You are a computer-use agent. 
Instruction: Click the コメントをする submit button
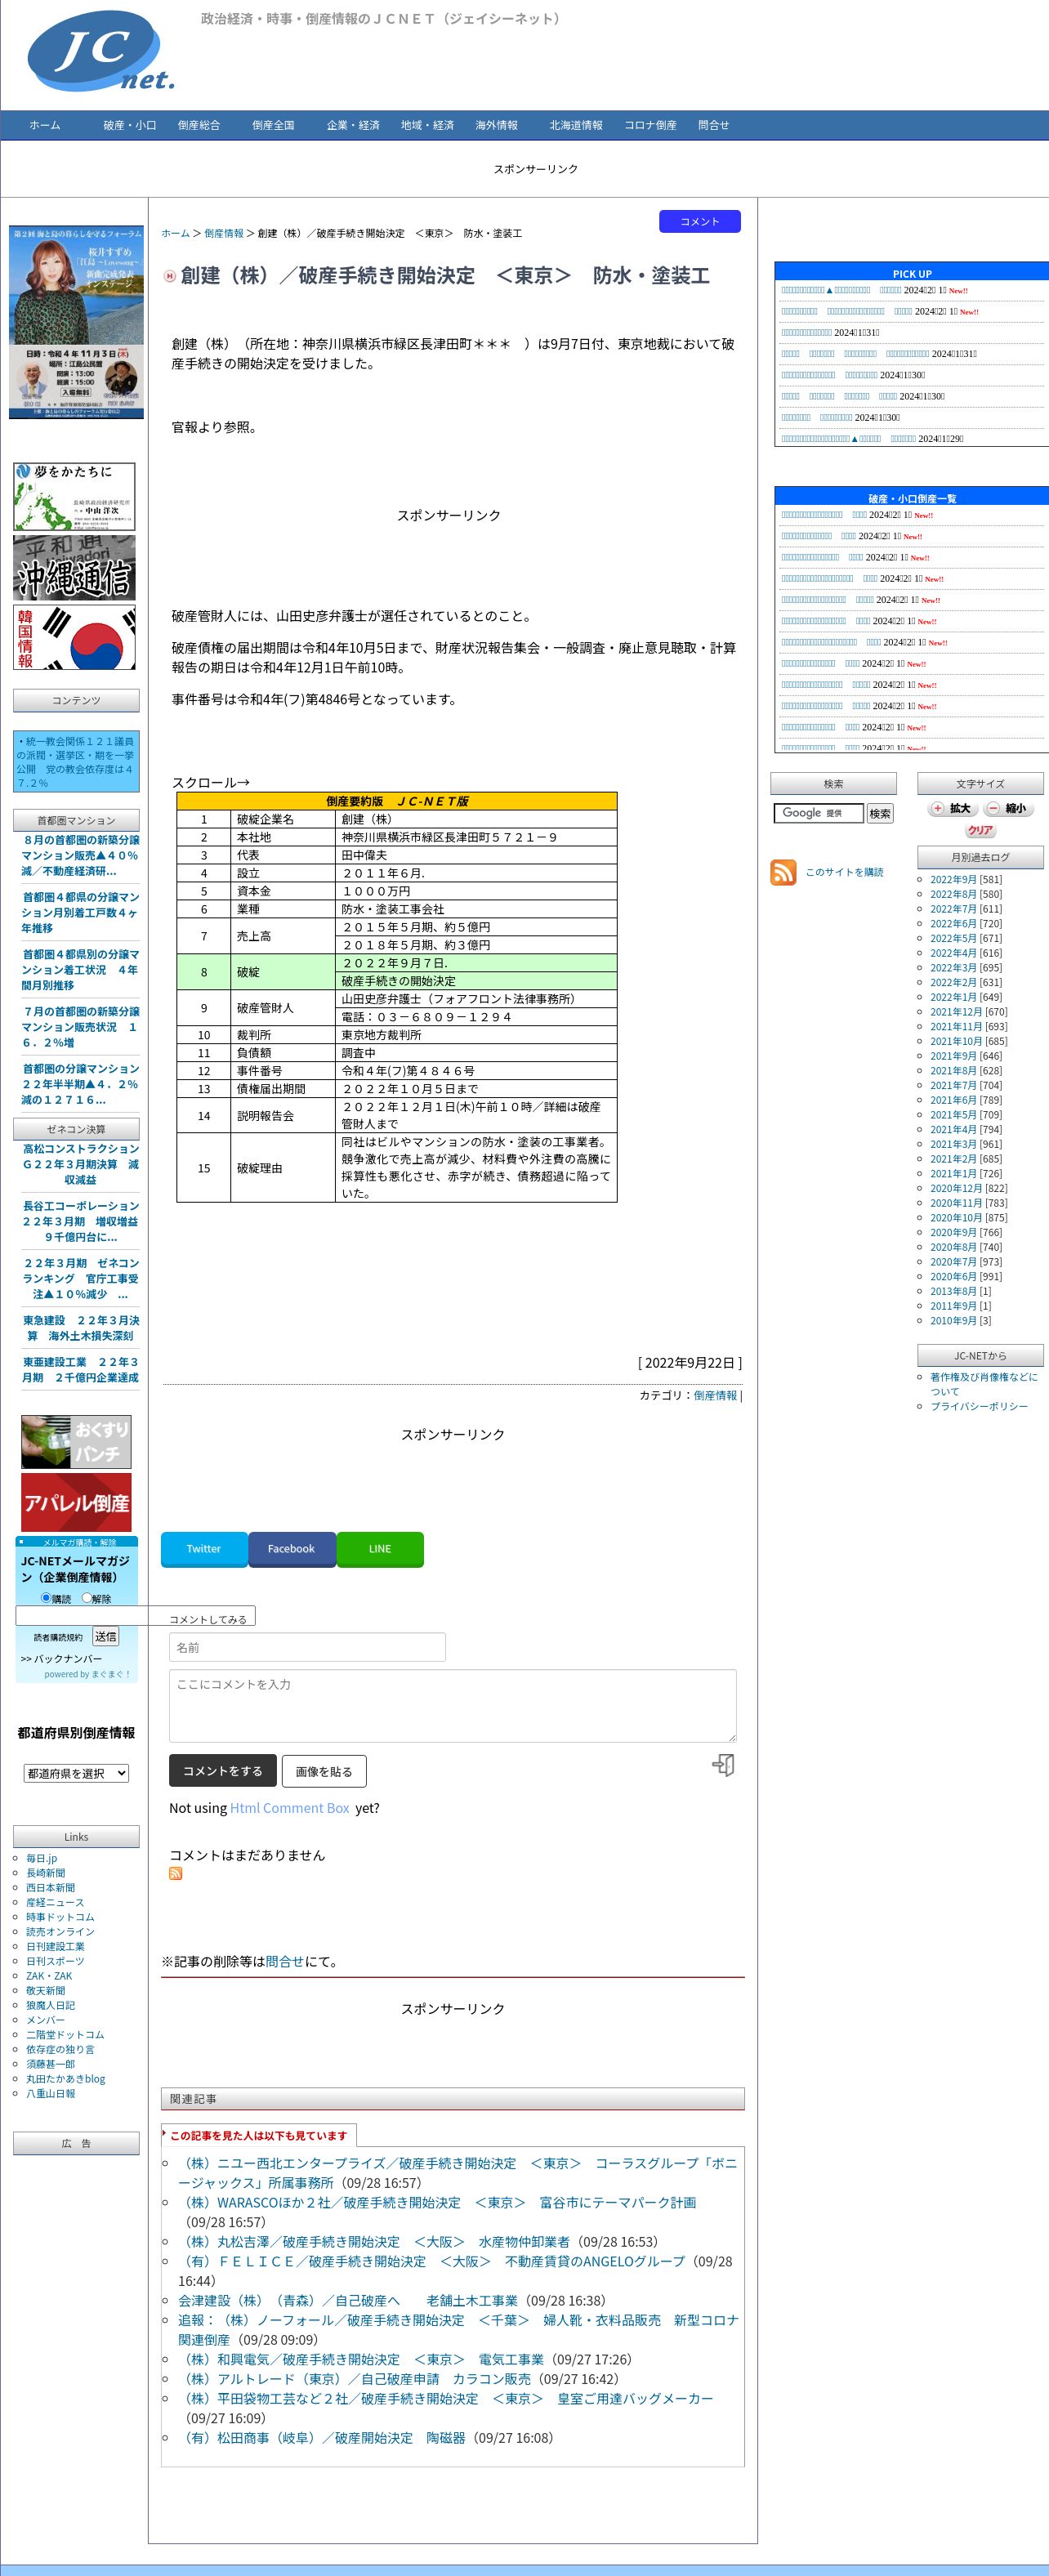[222, 1771]
